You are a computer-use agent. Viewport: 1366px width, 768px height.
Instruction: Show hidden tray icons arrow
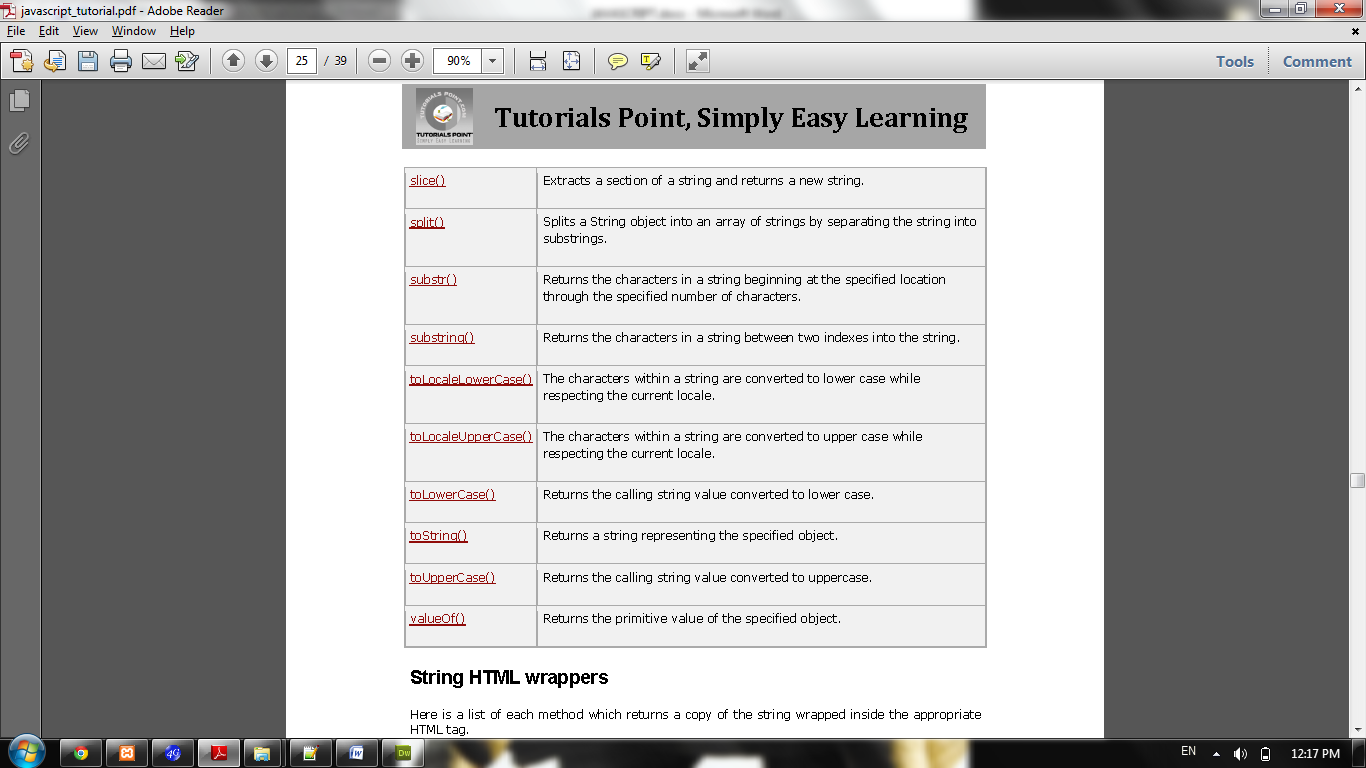(x=1216, y=753)
